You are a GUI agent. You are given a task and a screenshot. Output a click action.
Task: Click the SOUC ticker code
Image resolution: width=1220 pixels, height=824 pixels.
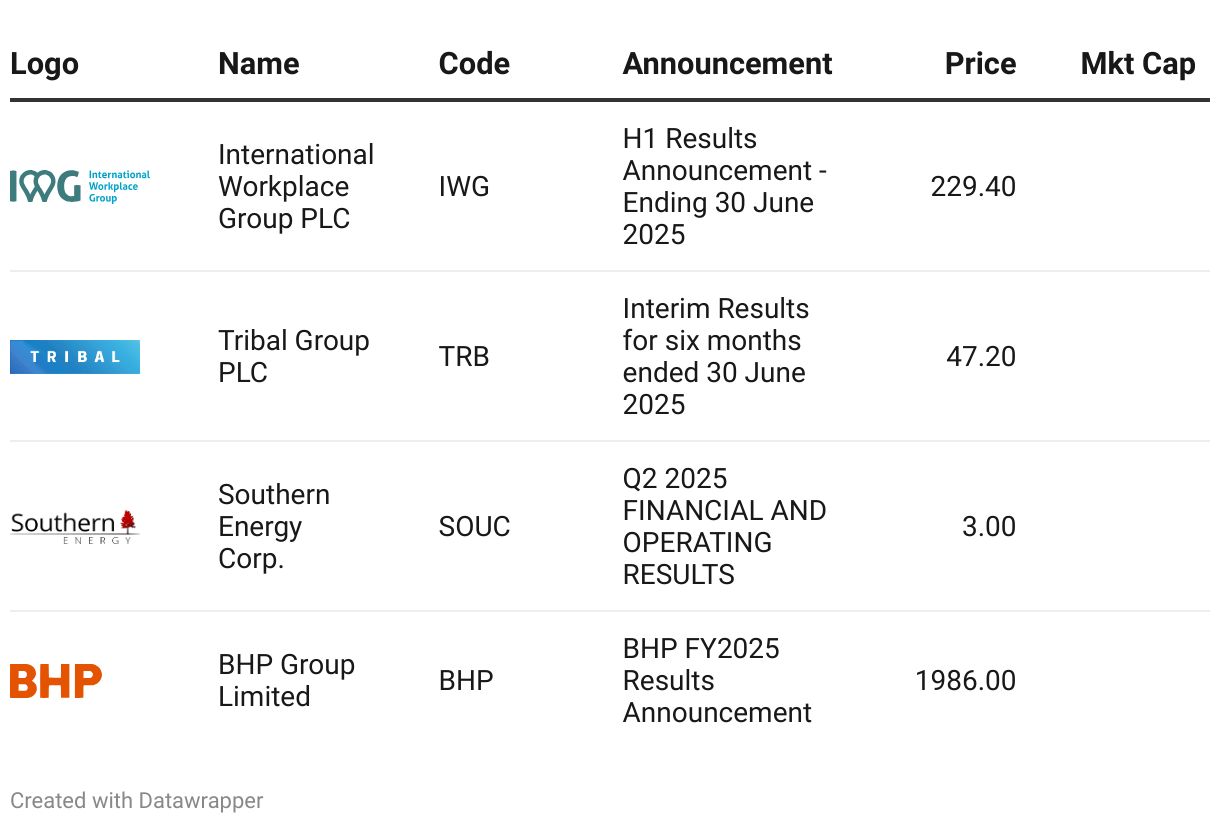coord(474,526)
